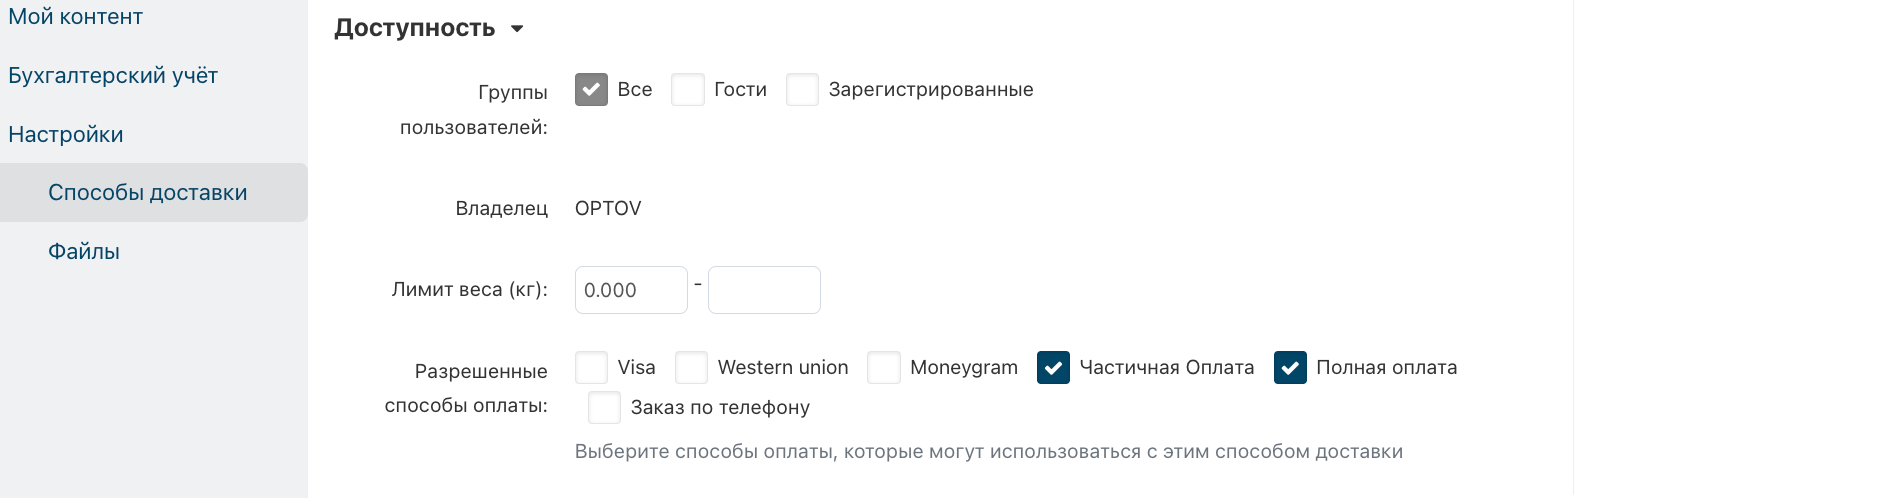The image size is (1904, 498).
Task: Disable the Полная оплата checkbox
Action: 1290,368
